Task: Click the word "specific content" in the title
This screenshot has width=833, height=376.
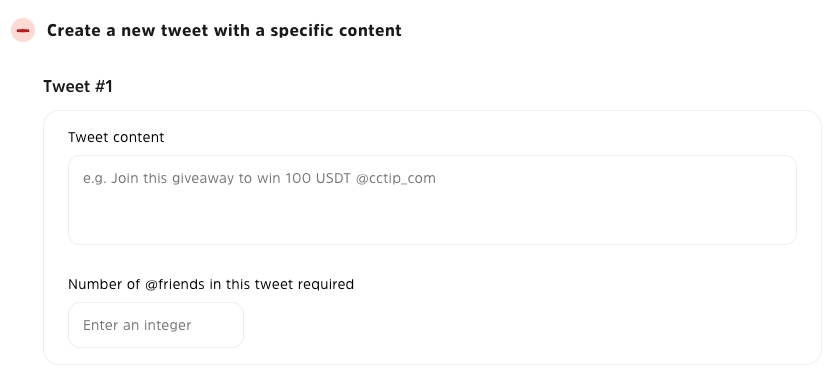Action: [336, 30]
